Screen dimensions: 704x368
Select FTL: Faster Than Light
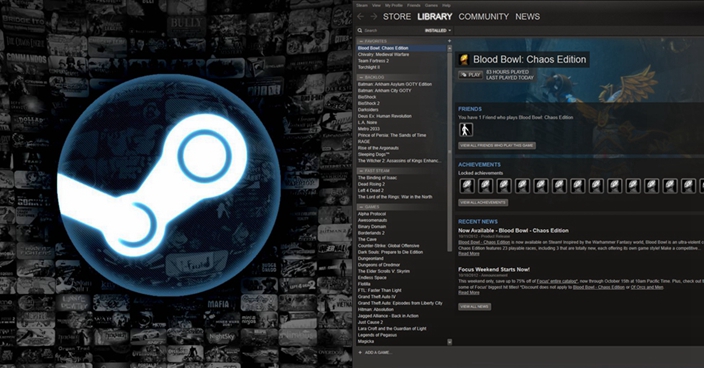tap(379, 290)
